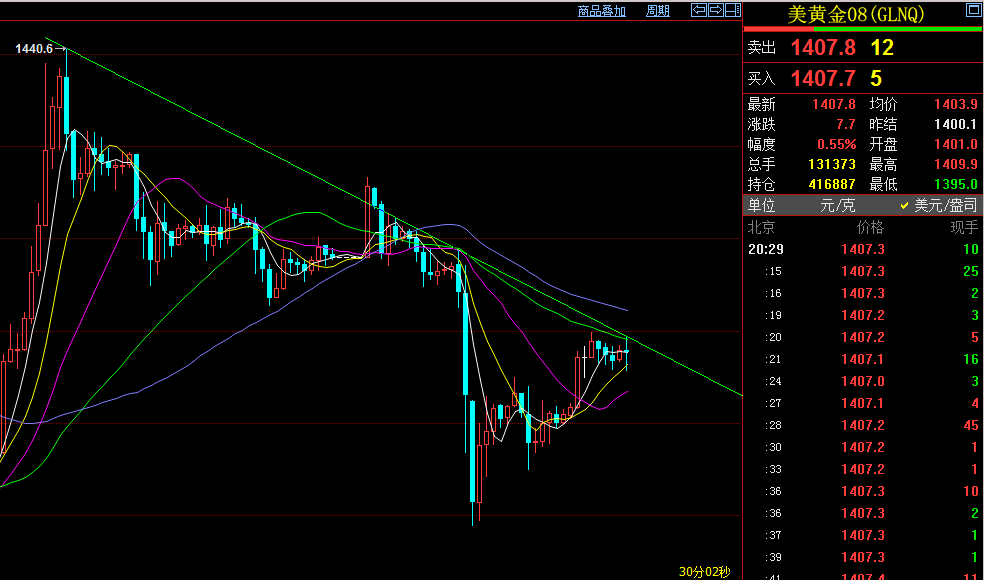Select the :33 tick row price 1407.2
This screenshot has width=984, height=580.
click(x=863, y=469)
